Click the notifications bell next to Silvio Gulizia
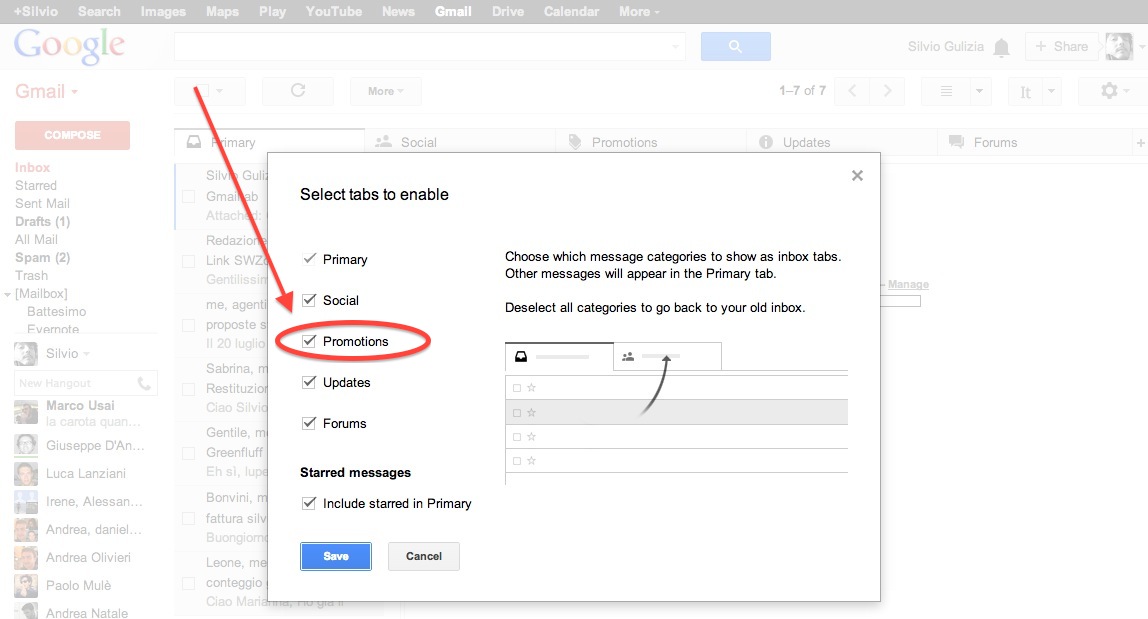This screenshot has width=1148, height=619. click(x=1002, y=46)
